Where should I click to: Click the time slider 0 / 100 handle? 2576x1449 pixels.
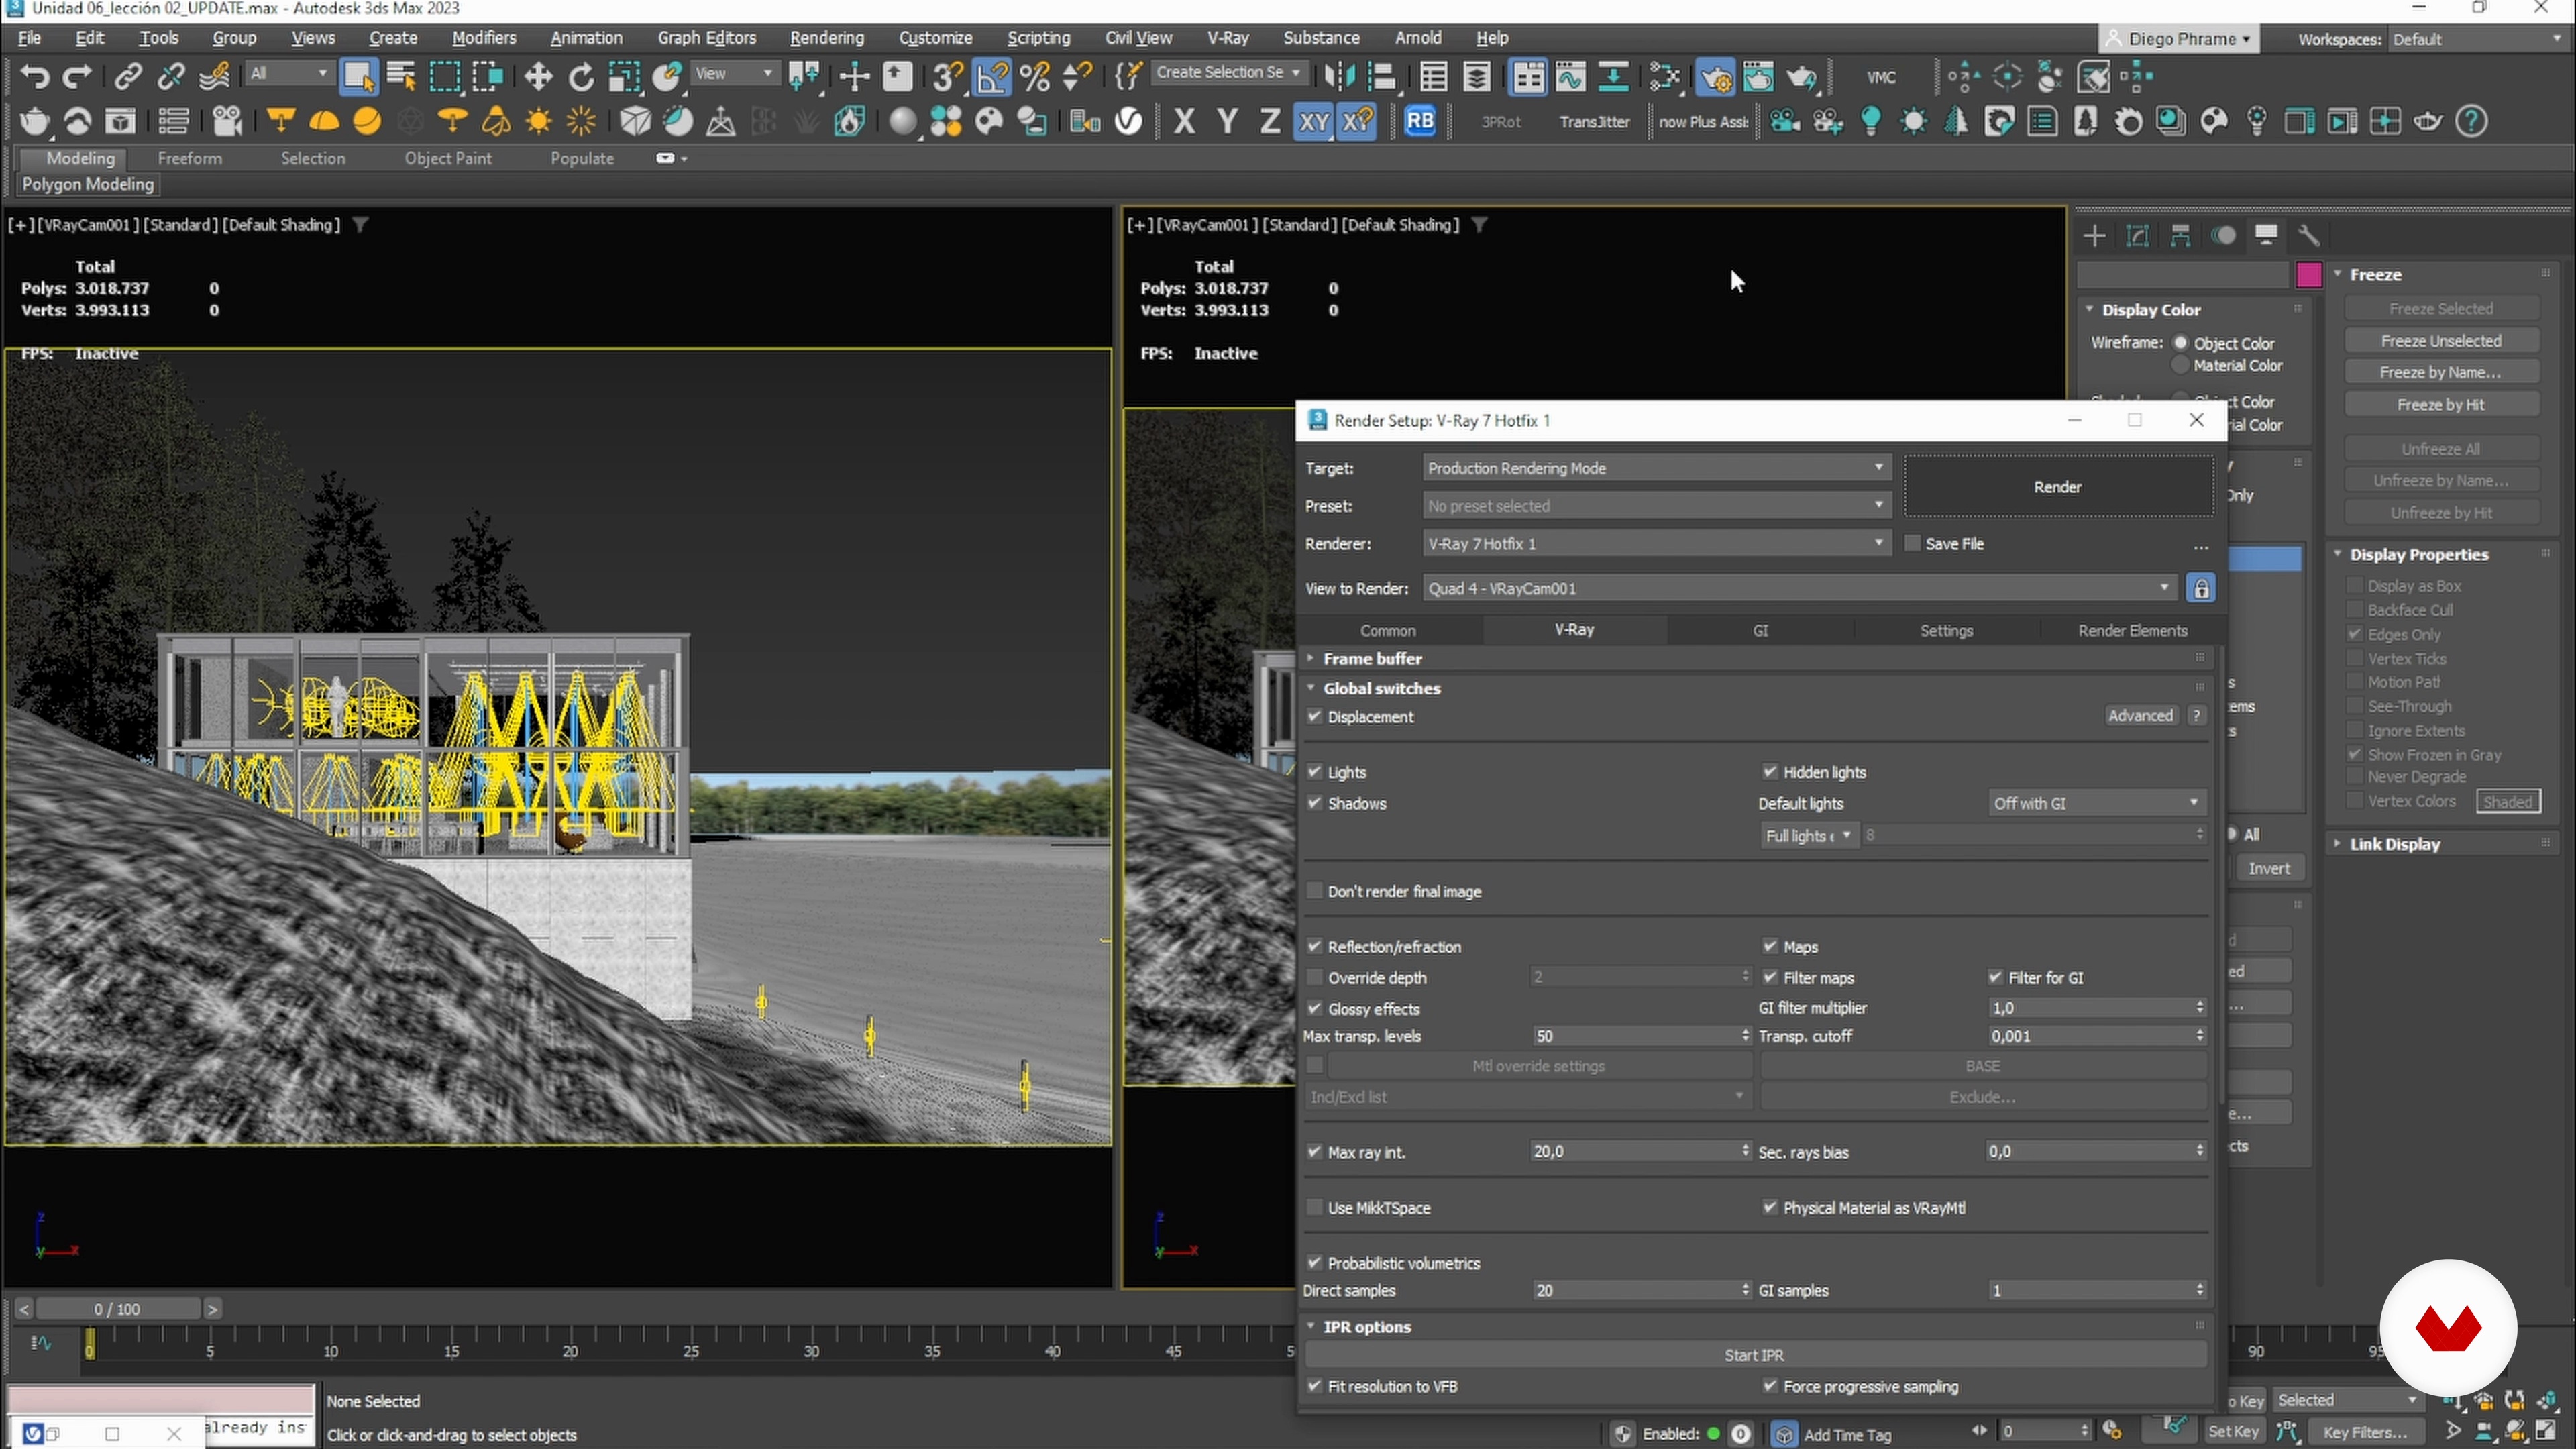point(117,1309)
